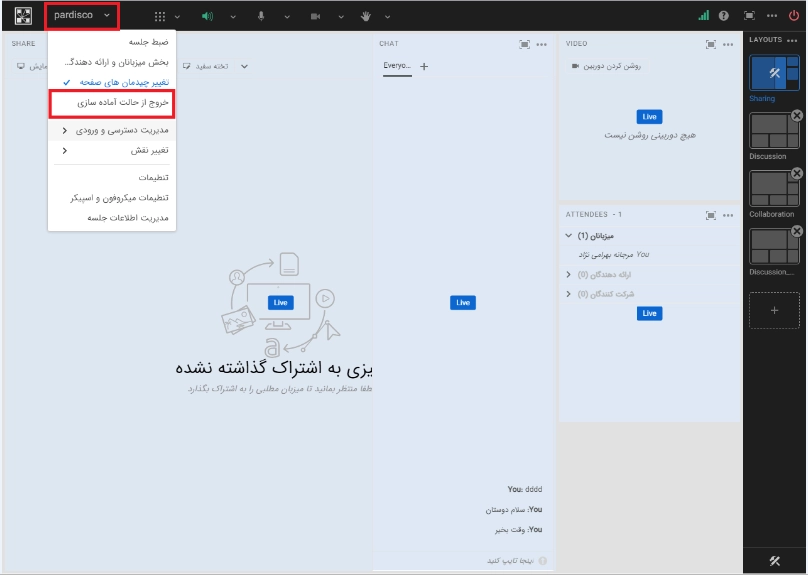Delete the Collaboration layout with X
Image resolution: width=808 pixels, height=575 pixels.
pos(797,173)
